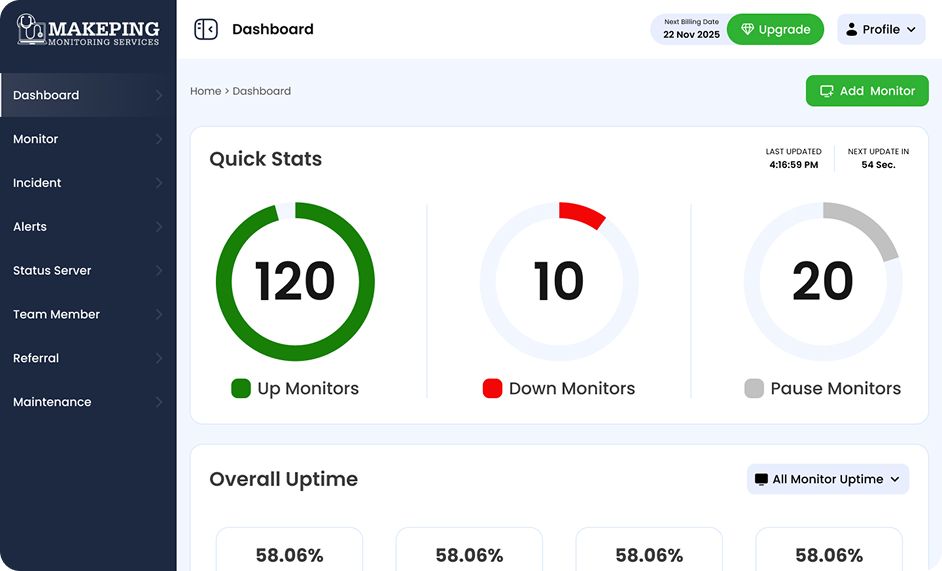
Task: Click the 10 Down Monitors donut chart
Action: pos(559,281)
